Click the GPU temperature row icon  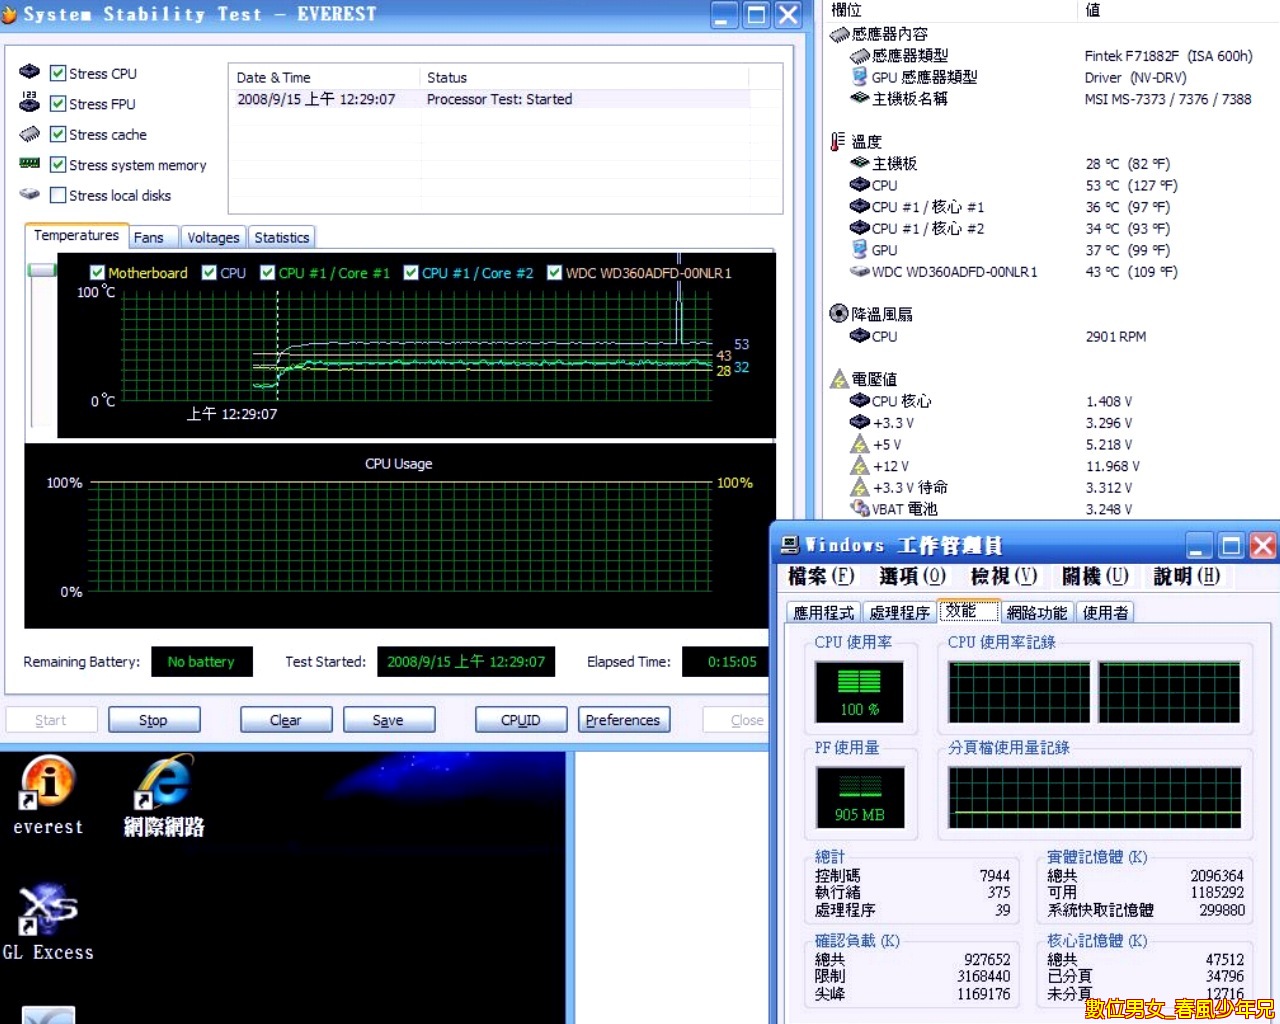point(860,250)
